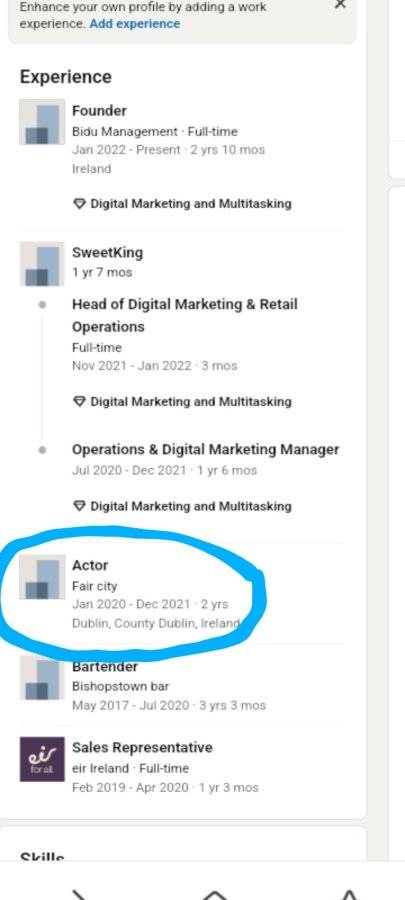Click the Fair city company logo
This screenshot has width=405, height=900.
coord(42,576)
